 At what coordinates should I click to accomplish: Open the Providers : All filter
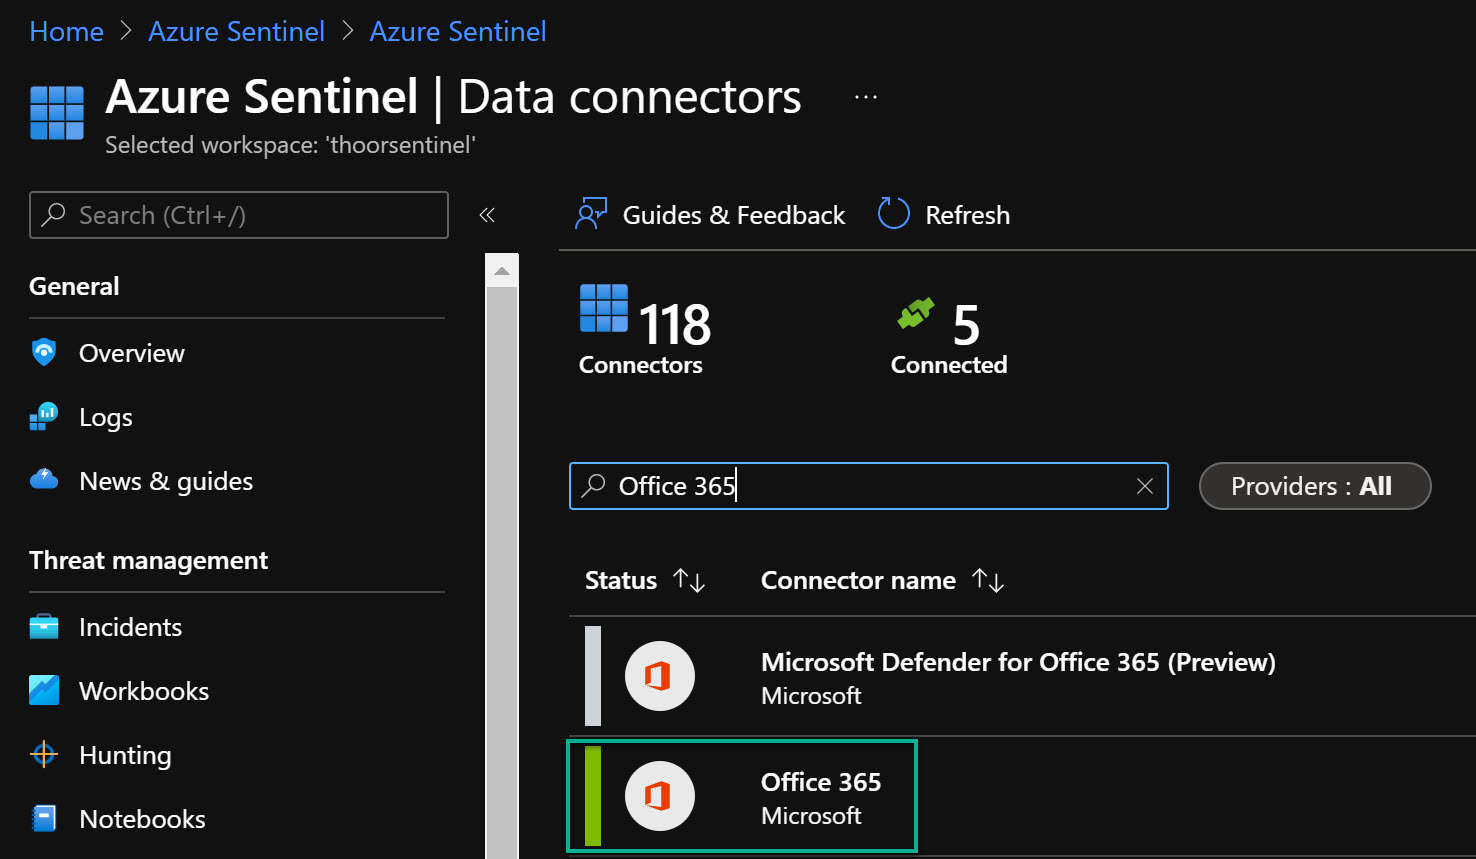(x=1315, y=486)
